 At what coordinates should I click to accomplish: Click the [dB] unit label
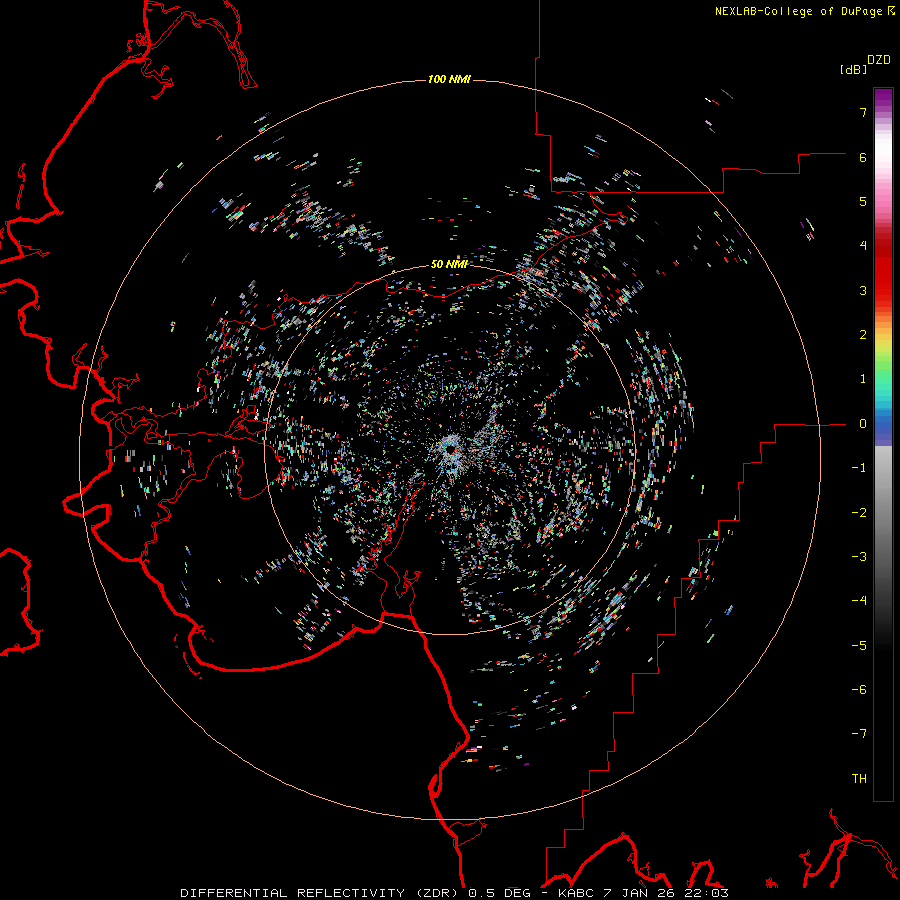point(854,69)
